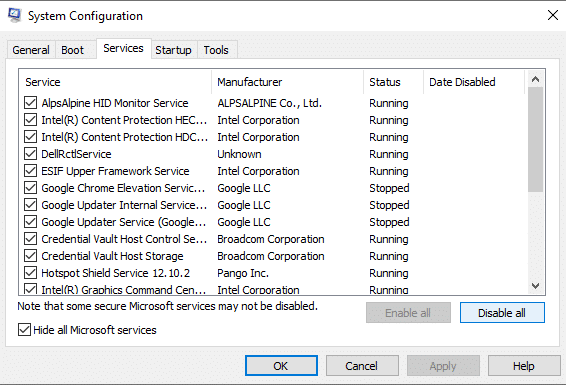Screen dimensions: 566x385
Task: Confirm with the OK button
Action: coord(281,366)
